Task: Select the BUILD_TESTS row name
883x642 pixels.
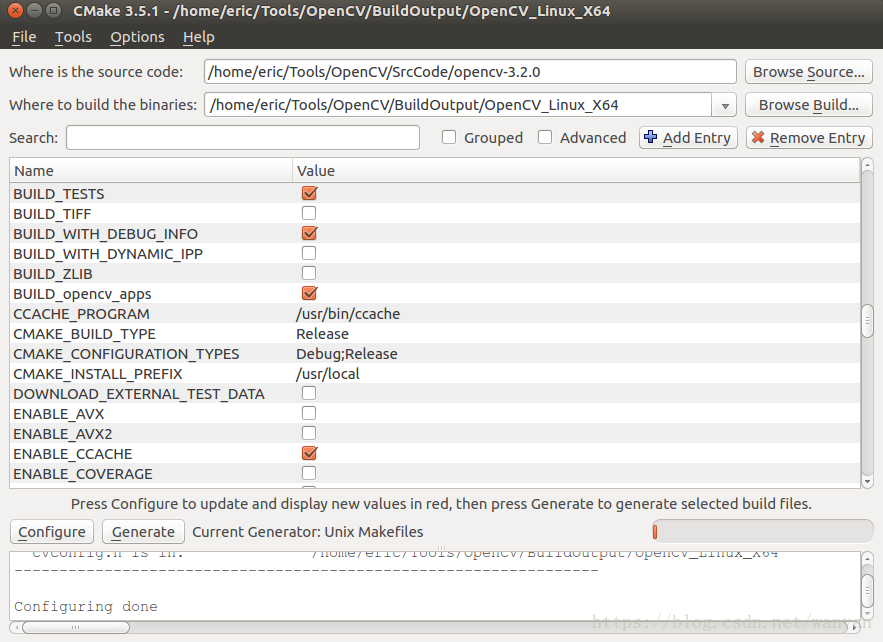Action: (x=59, y=194)
